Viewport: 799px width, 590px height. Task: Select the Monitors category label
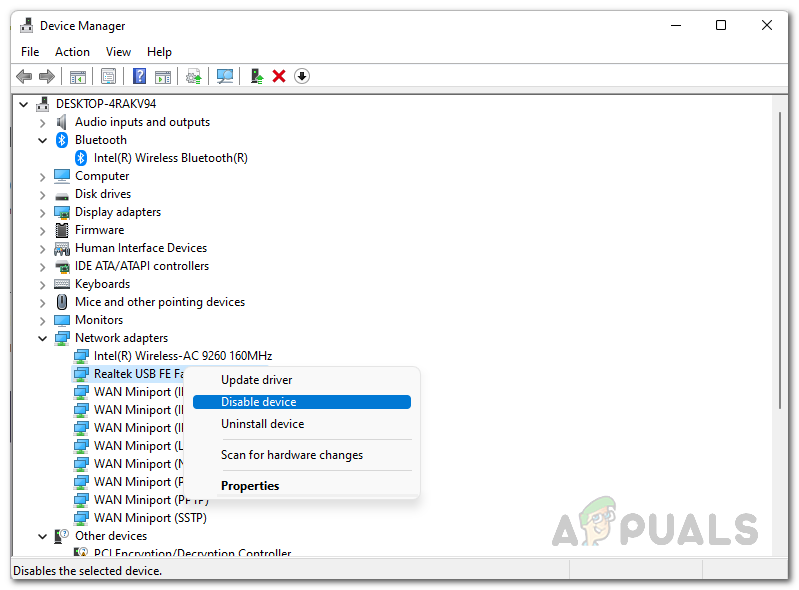[99, 320]
